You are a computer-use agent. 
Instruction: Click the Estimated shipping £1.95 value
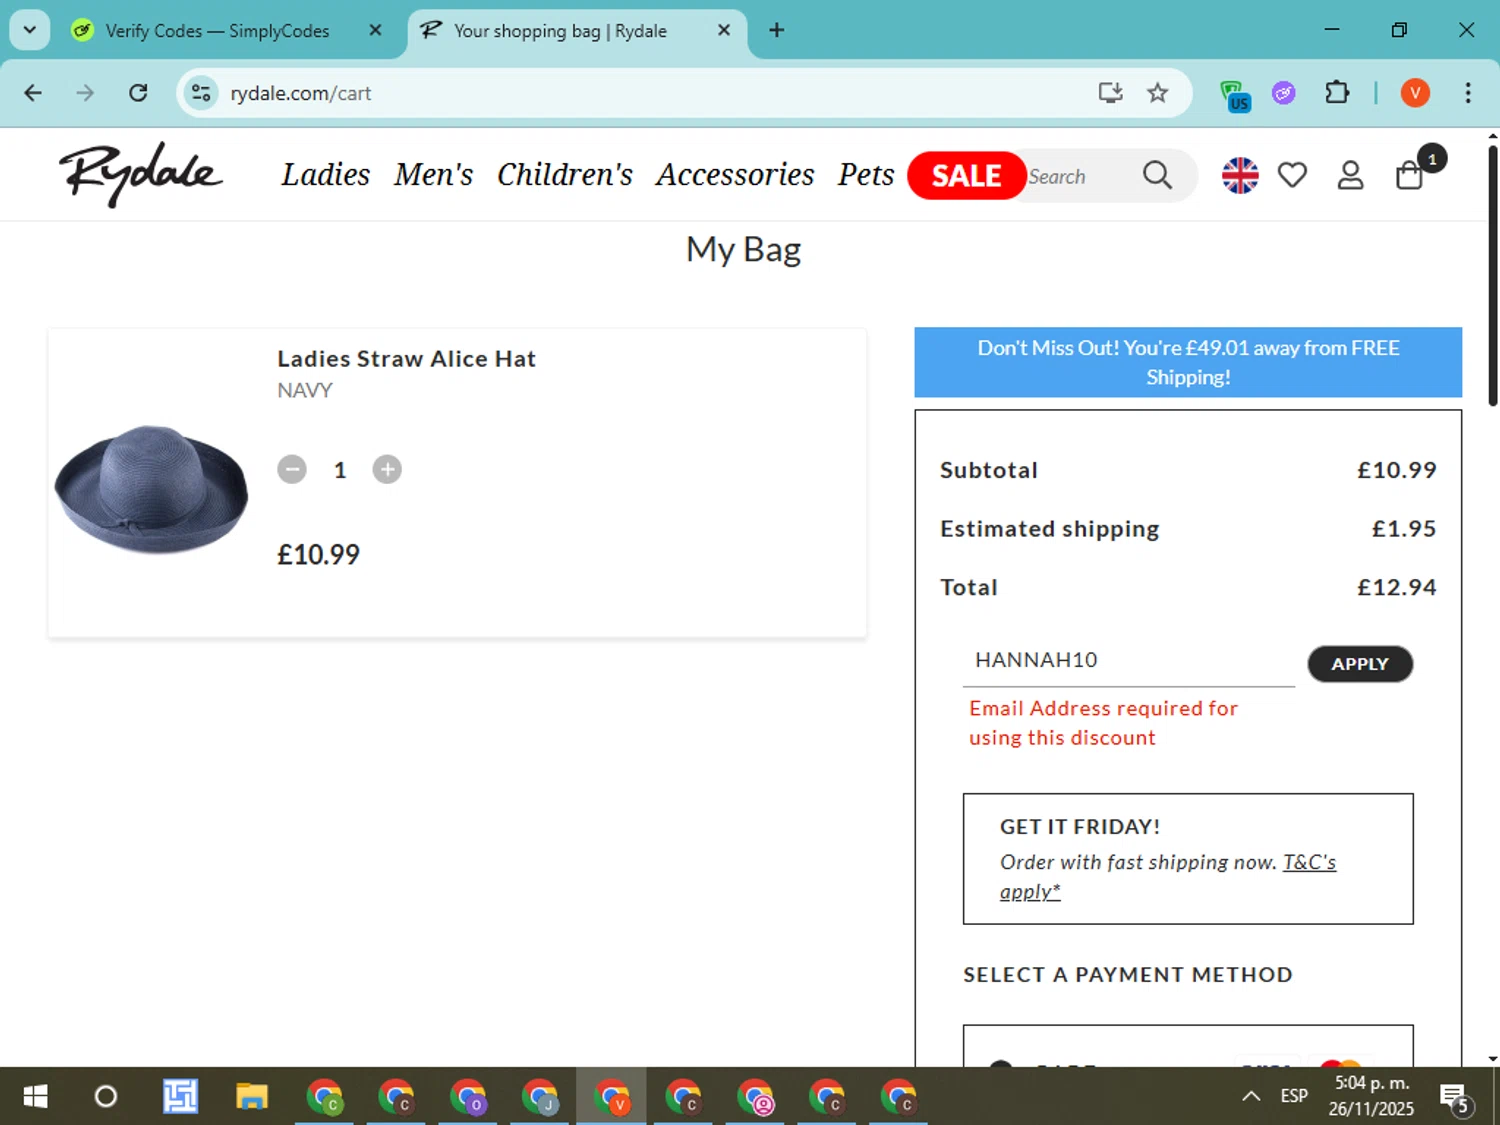tap(1404, 529)
